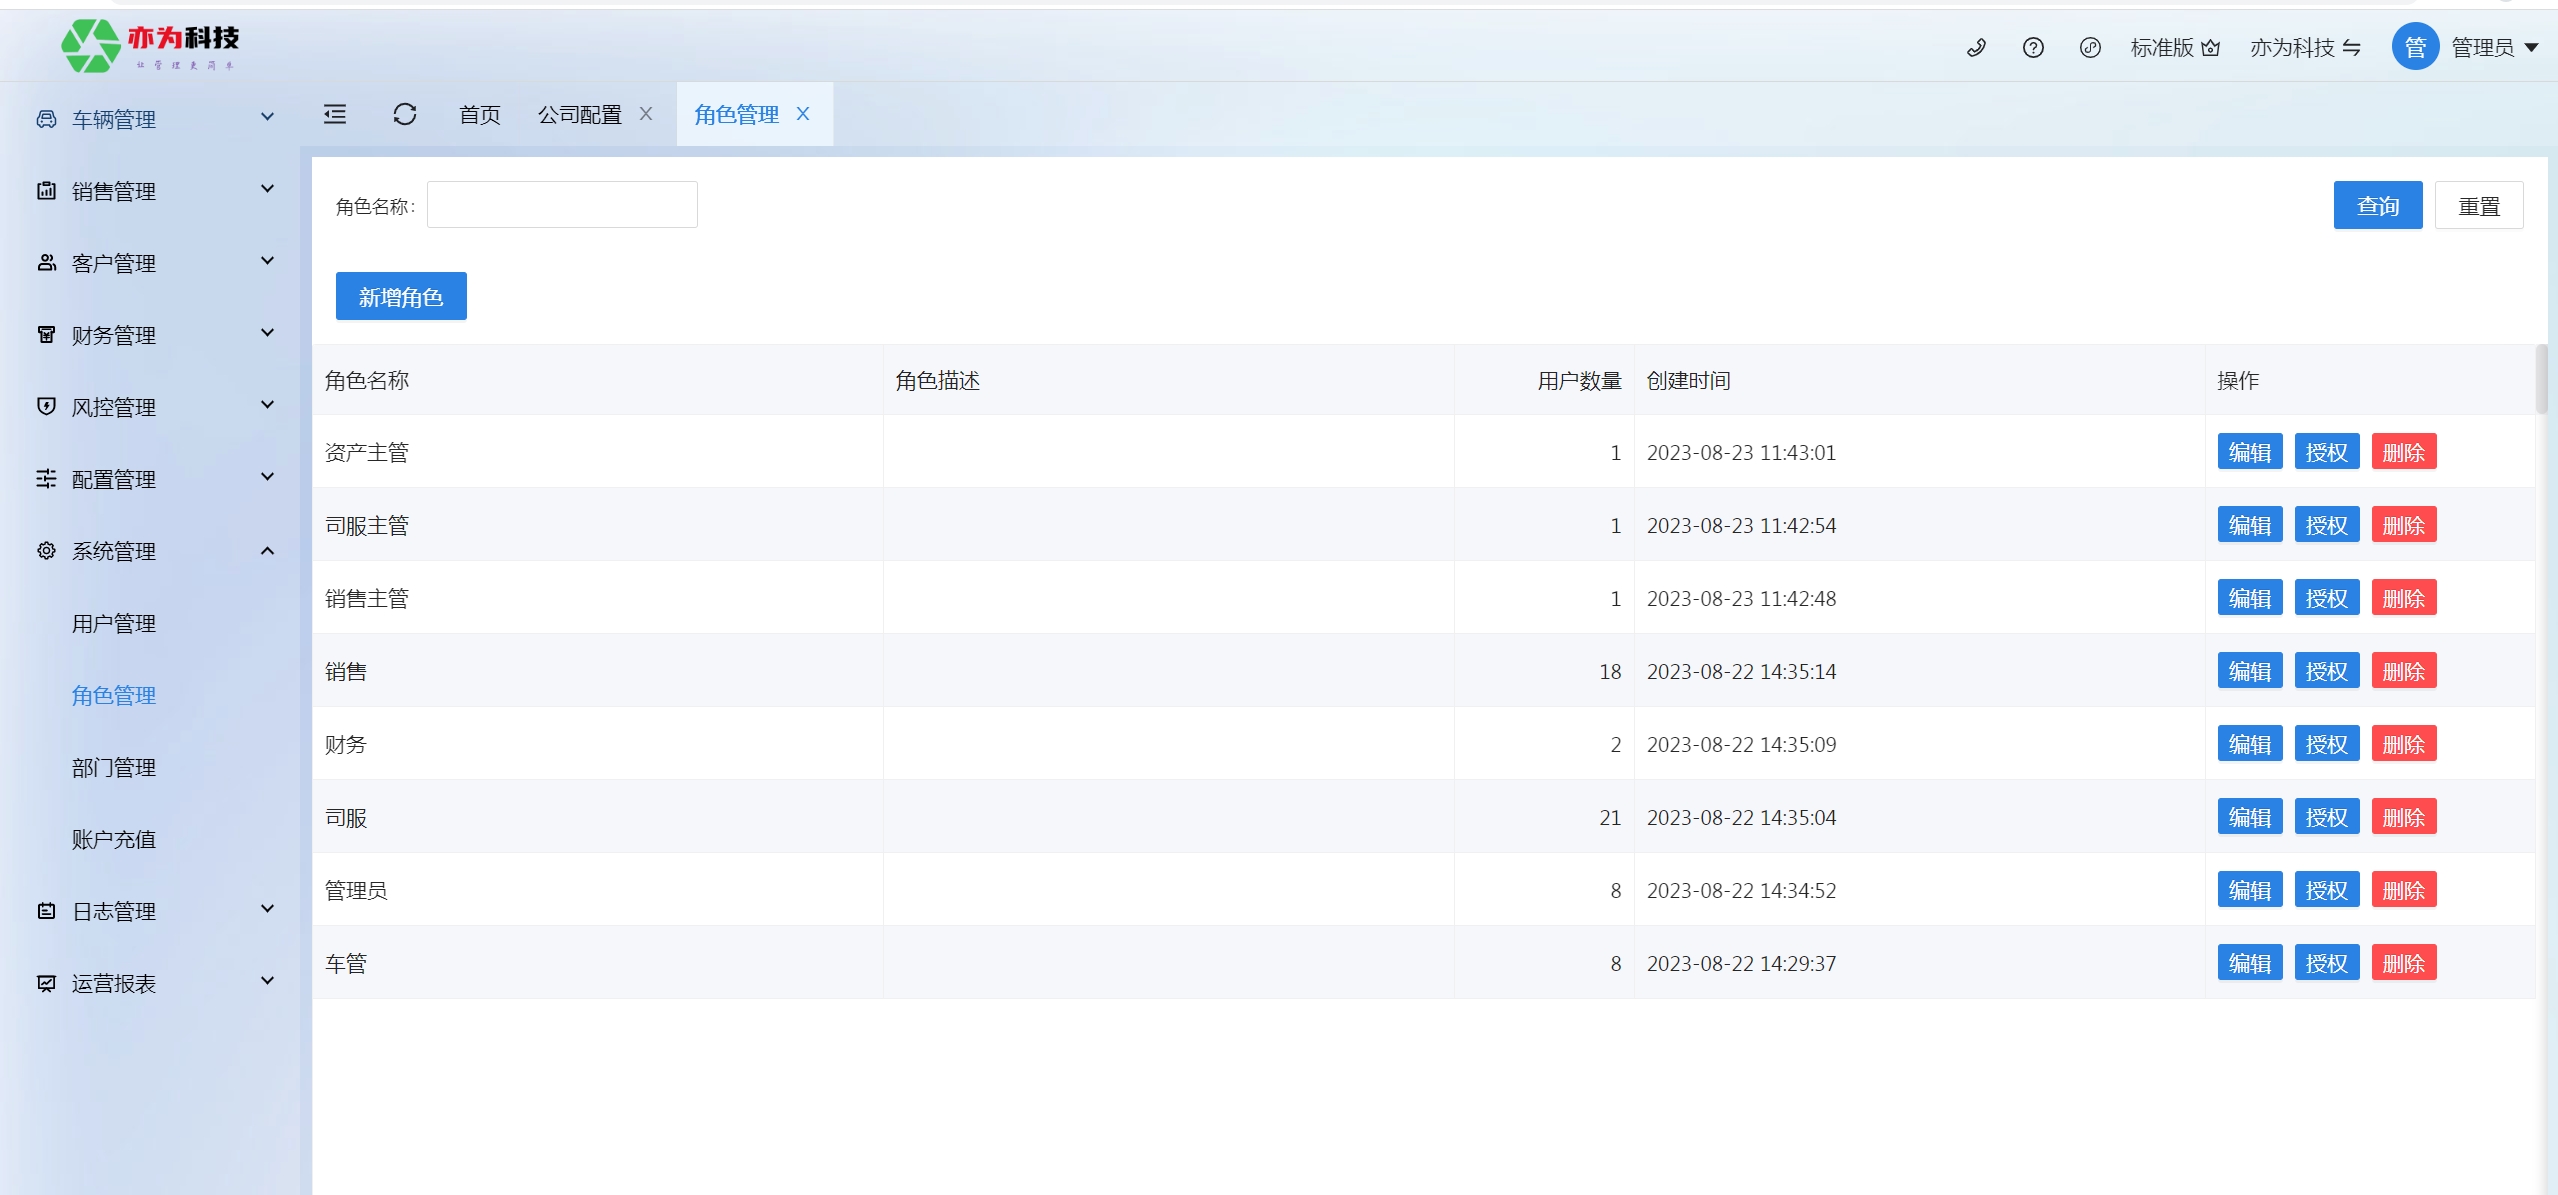Image resolution: width=2558 pixels, height=1195 pixels.
Task: Switch company via 亦为科技 swap icon
Action: click(x=2352, y=48)
